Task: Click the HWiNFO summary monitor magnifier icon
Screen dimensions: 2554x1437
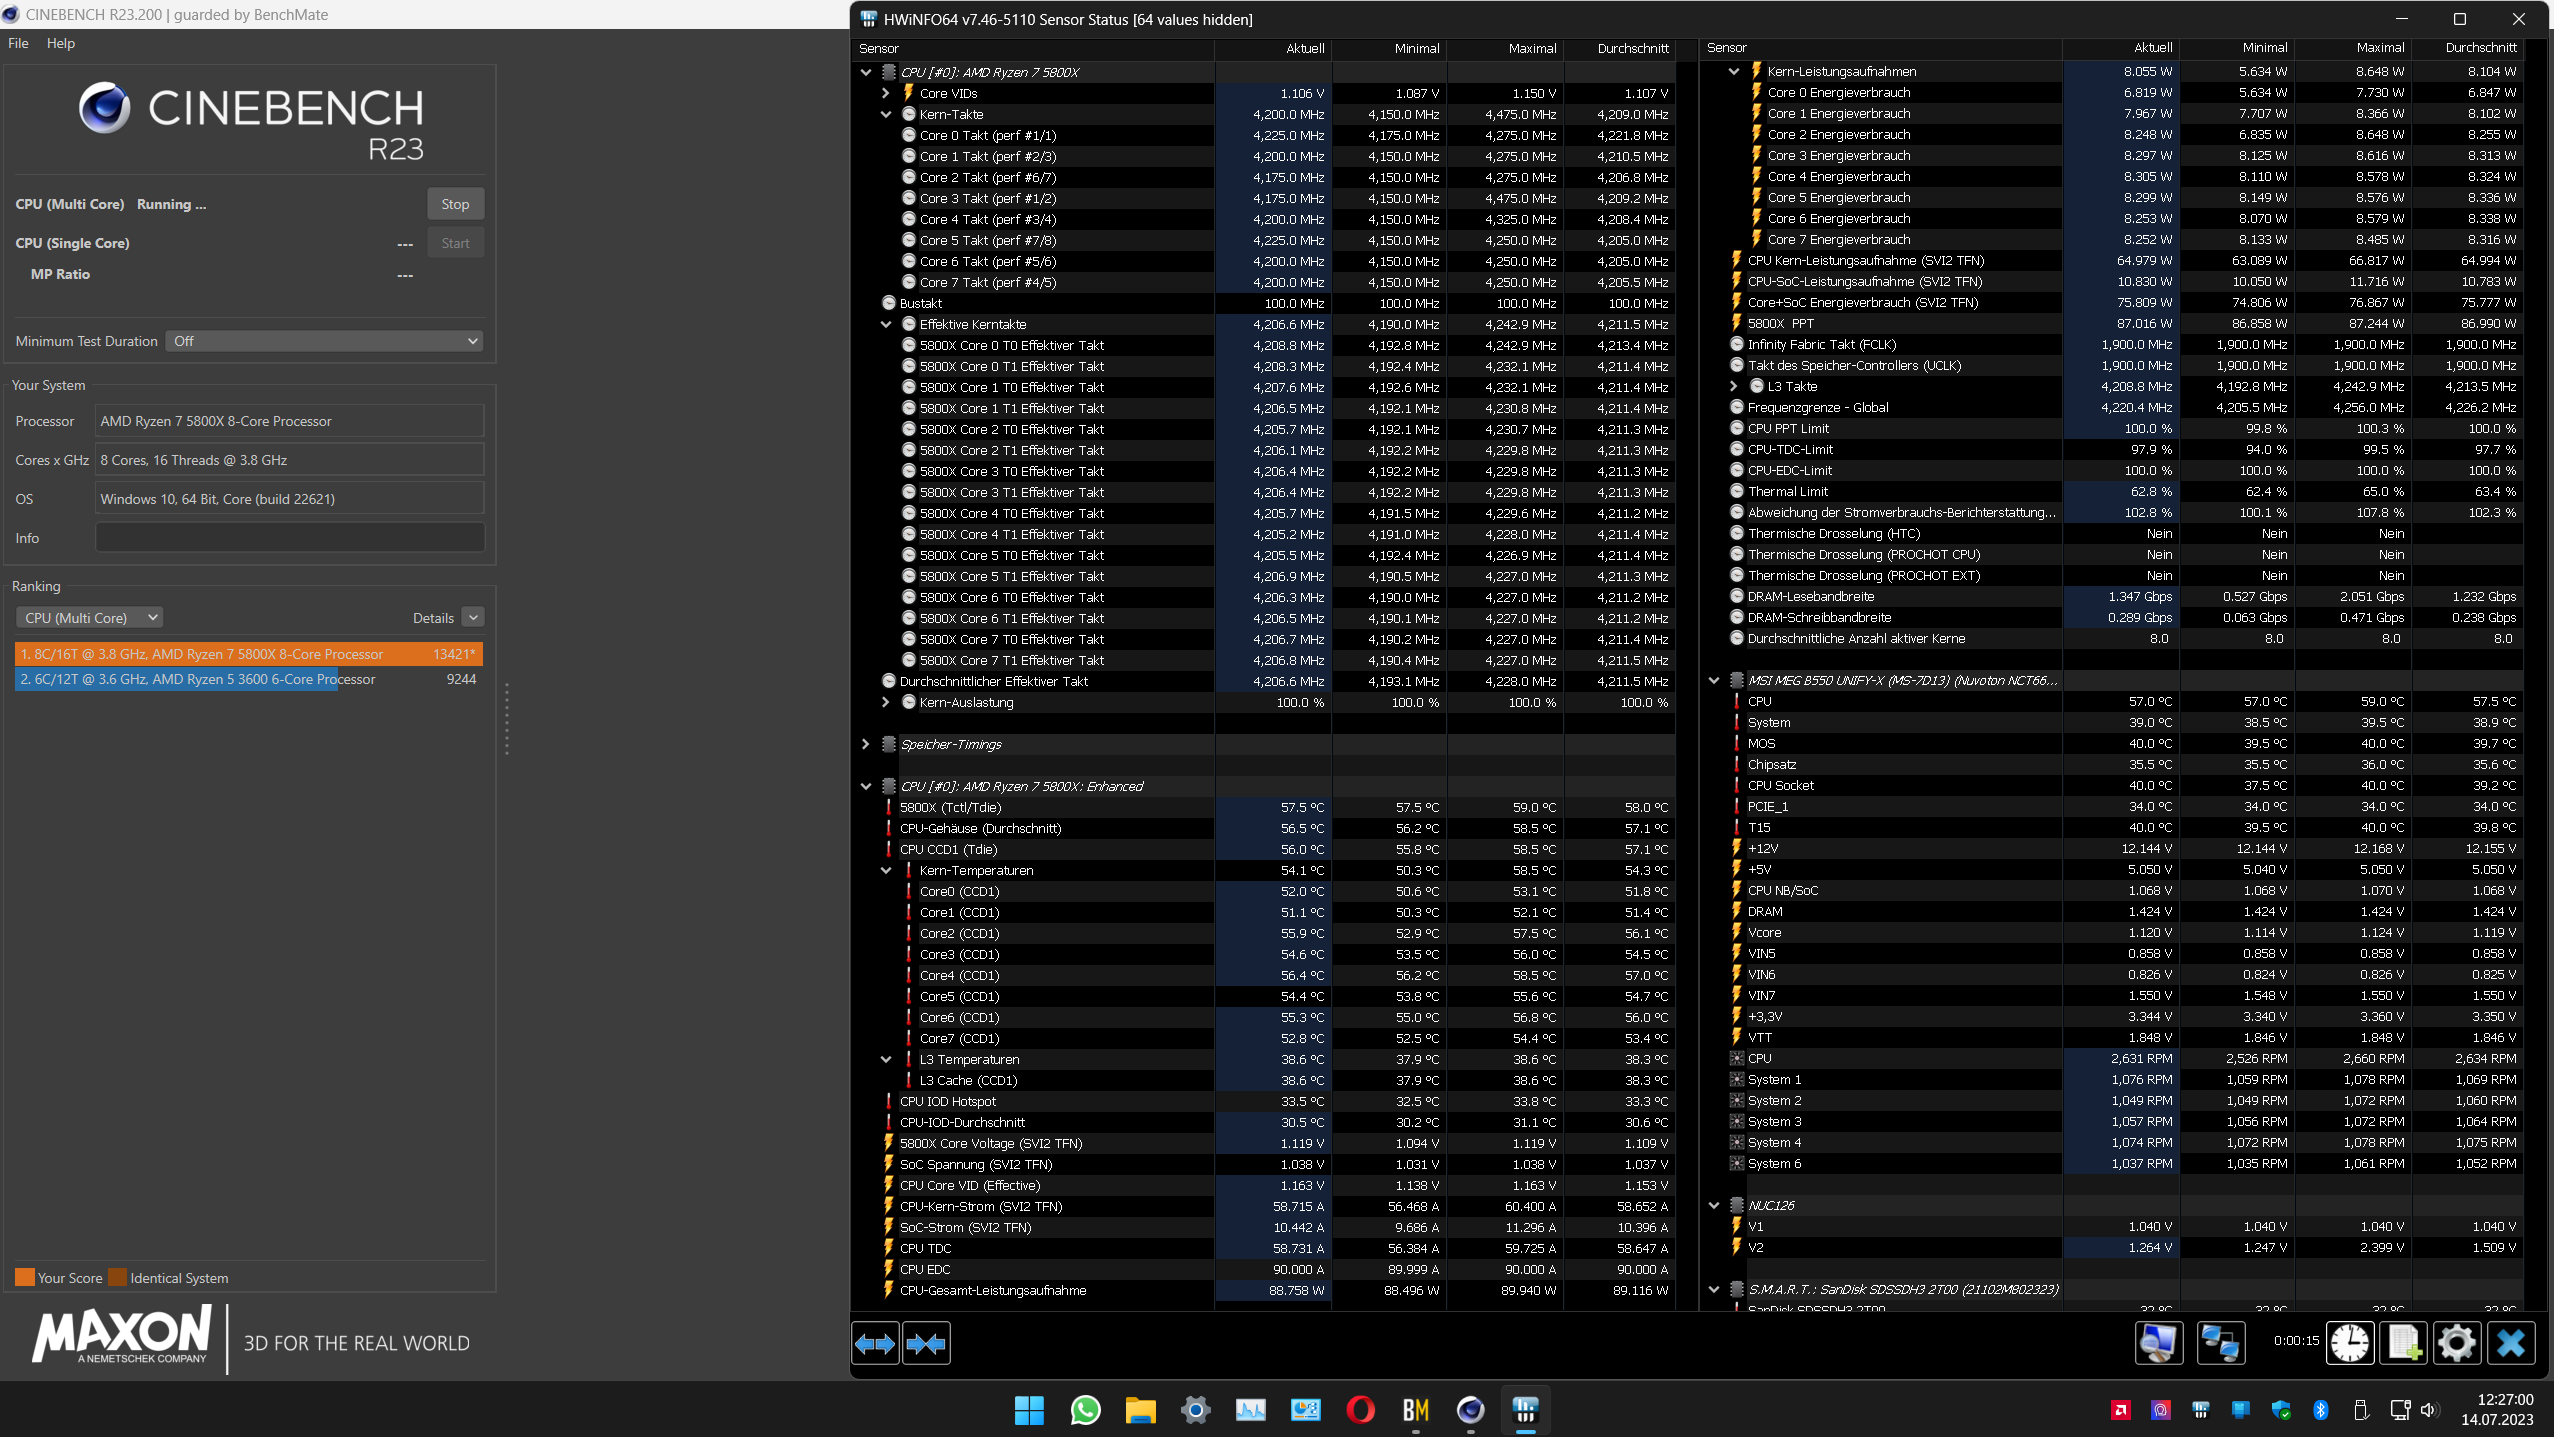Action: click(x=2158, y=1342)
